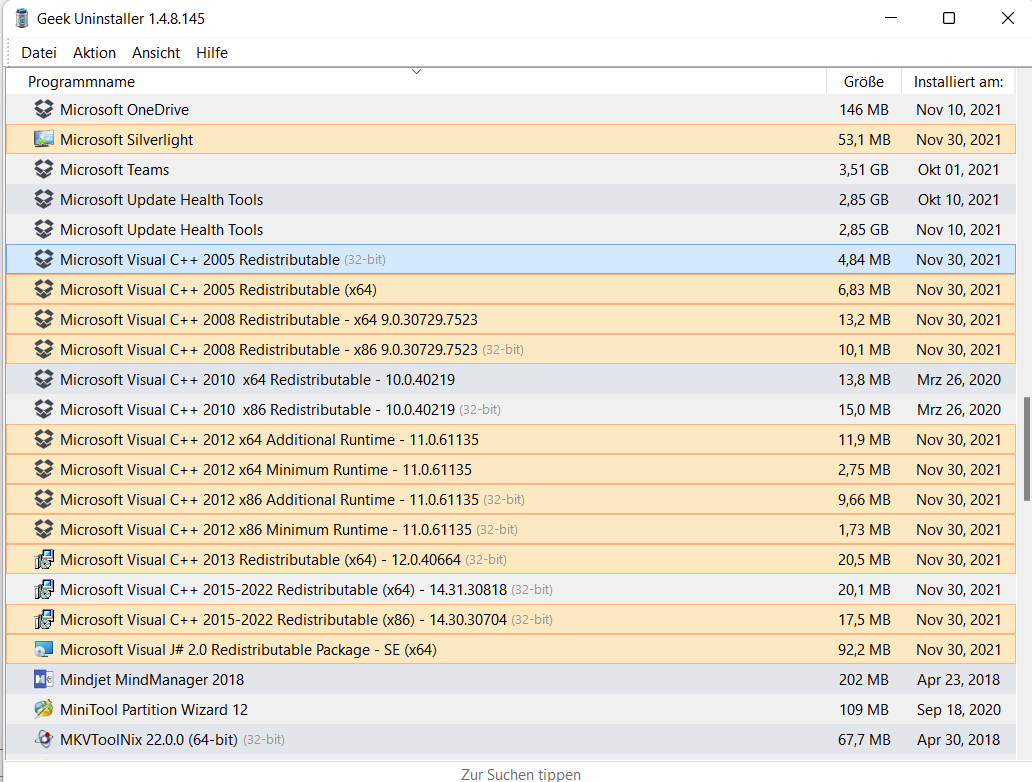The image size is (1032, 782).
Task: Click the Sep 18, 2020 install date
Action: point(958,710)
